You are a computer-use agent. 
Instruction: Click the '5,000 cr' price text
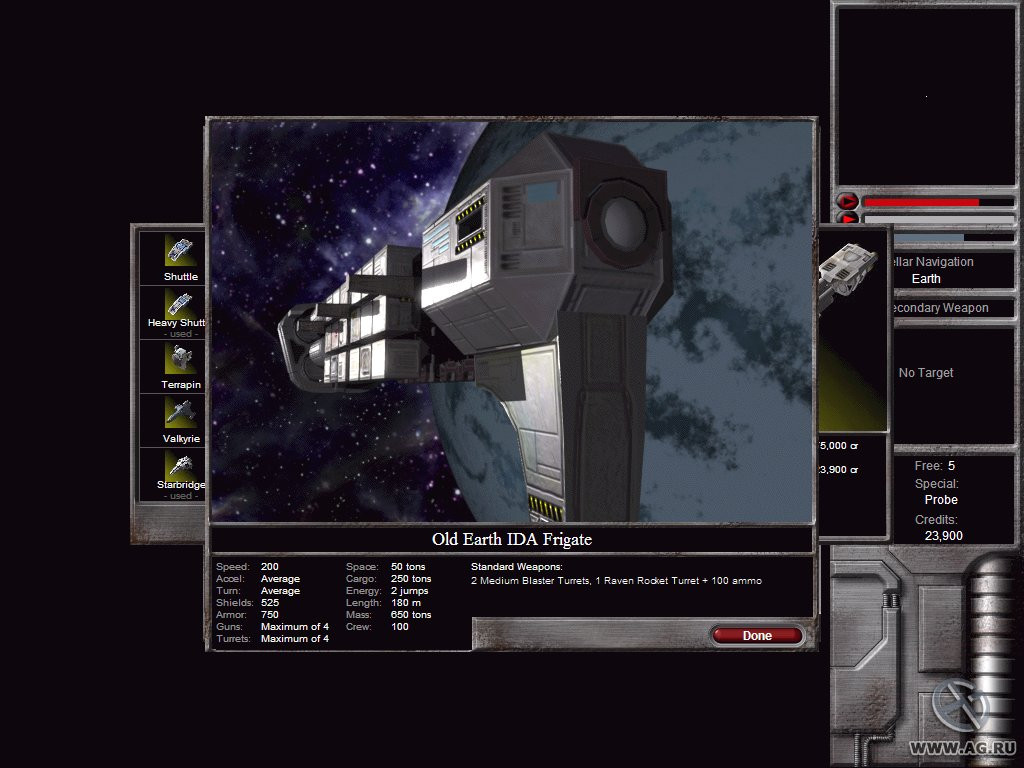(x=839, y=446)
